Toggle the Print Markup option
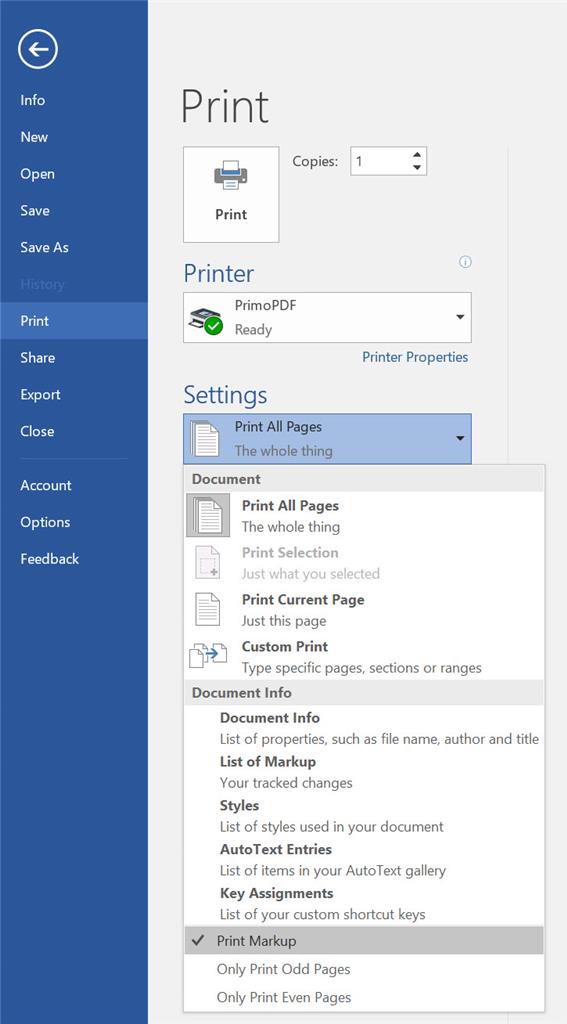567x1024 pixels. click(364, 940)
